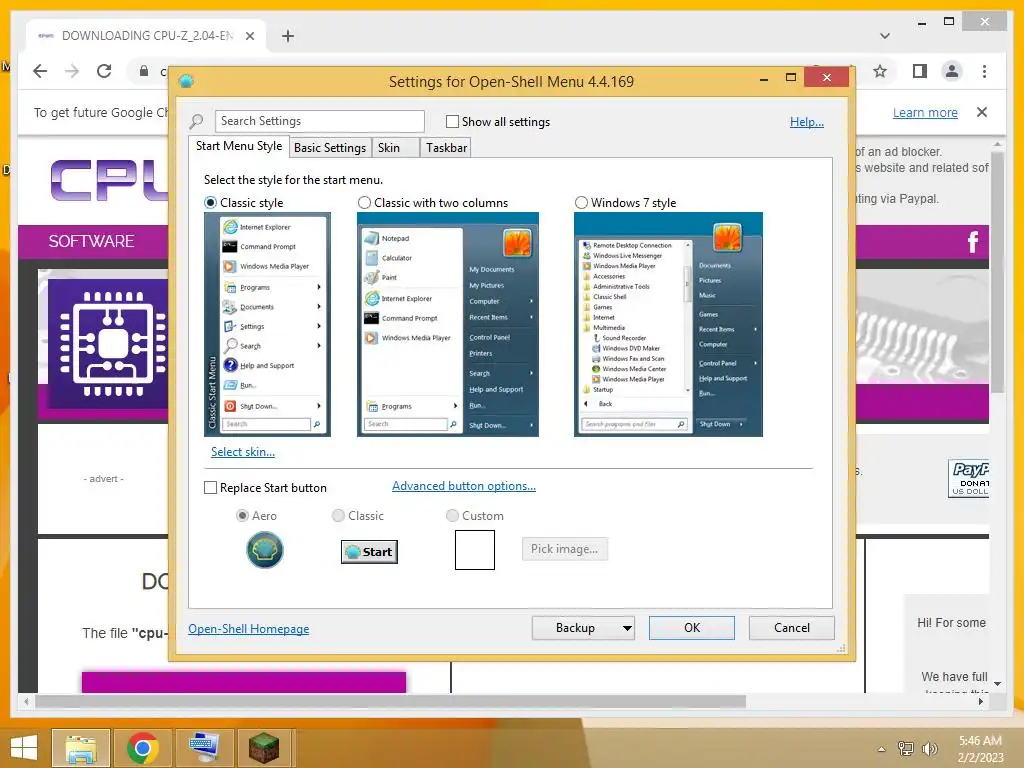Click the magenta download bar on webpage
The width and height of the screenshot is (1024, 768).
[x=244, y=682]
